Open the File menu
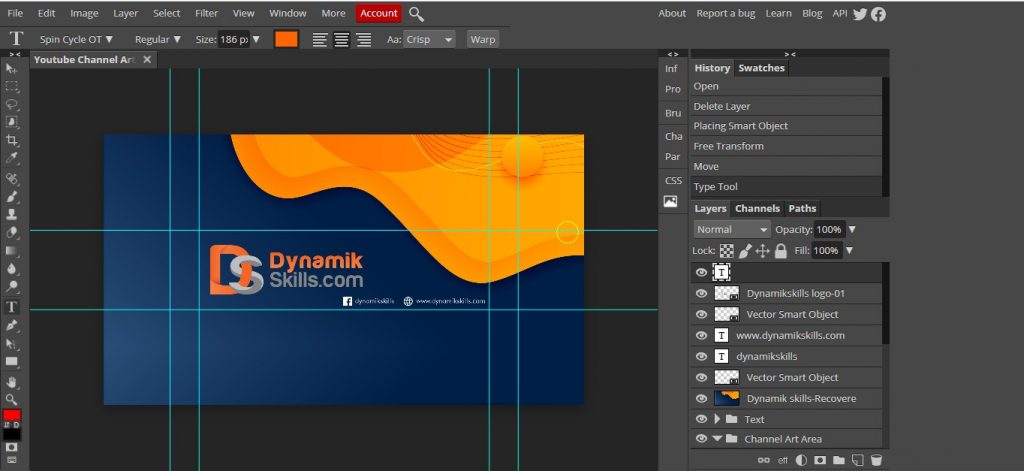Screen dimensions: 1024x471 14,13
